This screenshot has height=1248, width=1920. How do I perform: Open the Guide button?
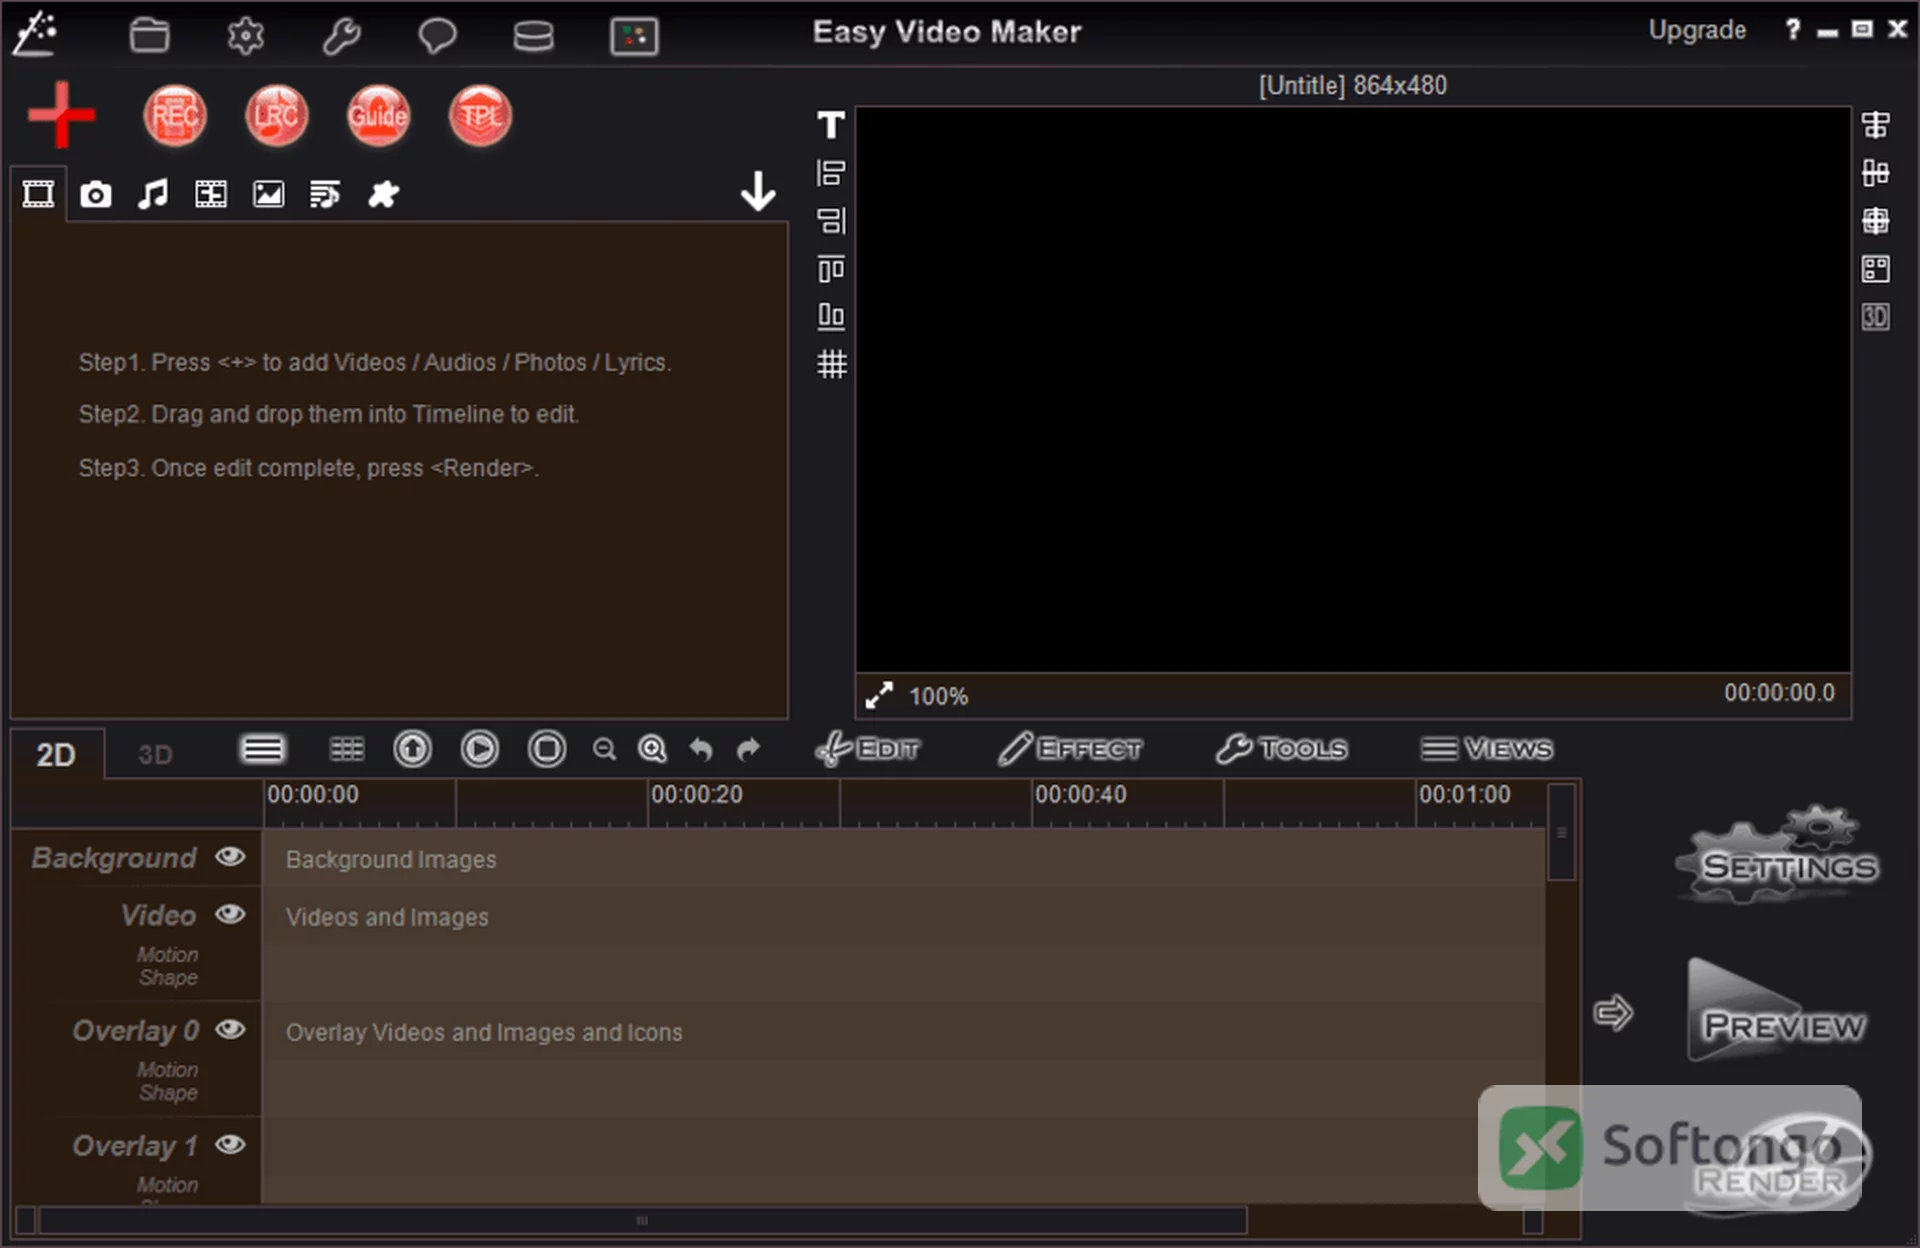[x=378, y=116]
